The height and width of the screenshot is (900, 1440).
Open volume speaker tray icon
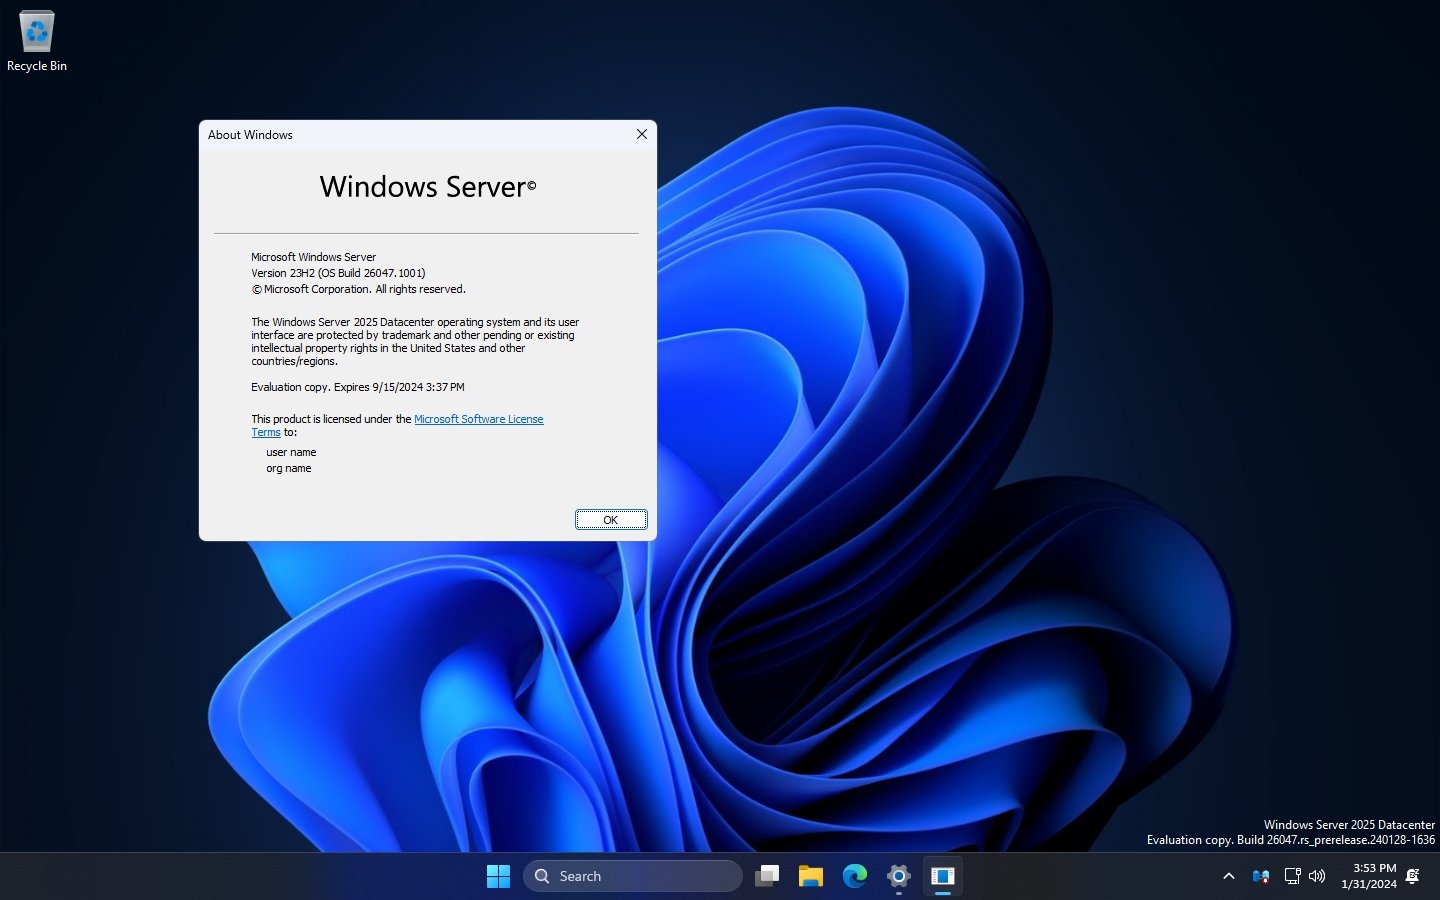click(x=1317, y=876)
